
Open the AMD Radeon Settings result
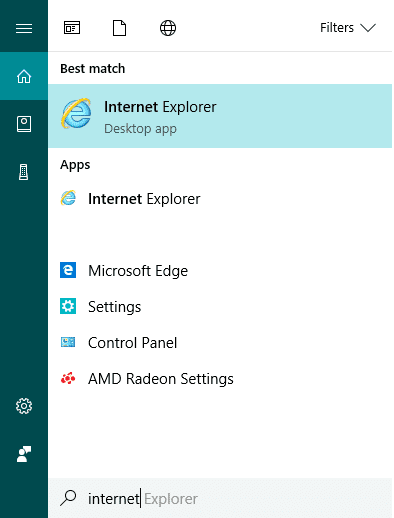(x=220, y=378)
